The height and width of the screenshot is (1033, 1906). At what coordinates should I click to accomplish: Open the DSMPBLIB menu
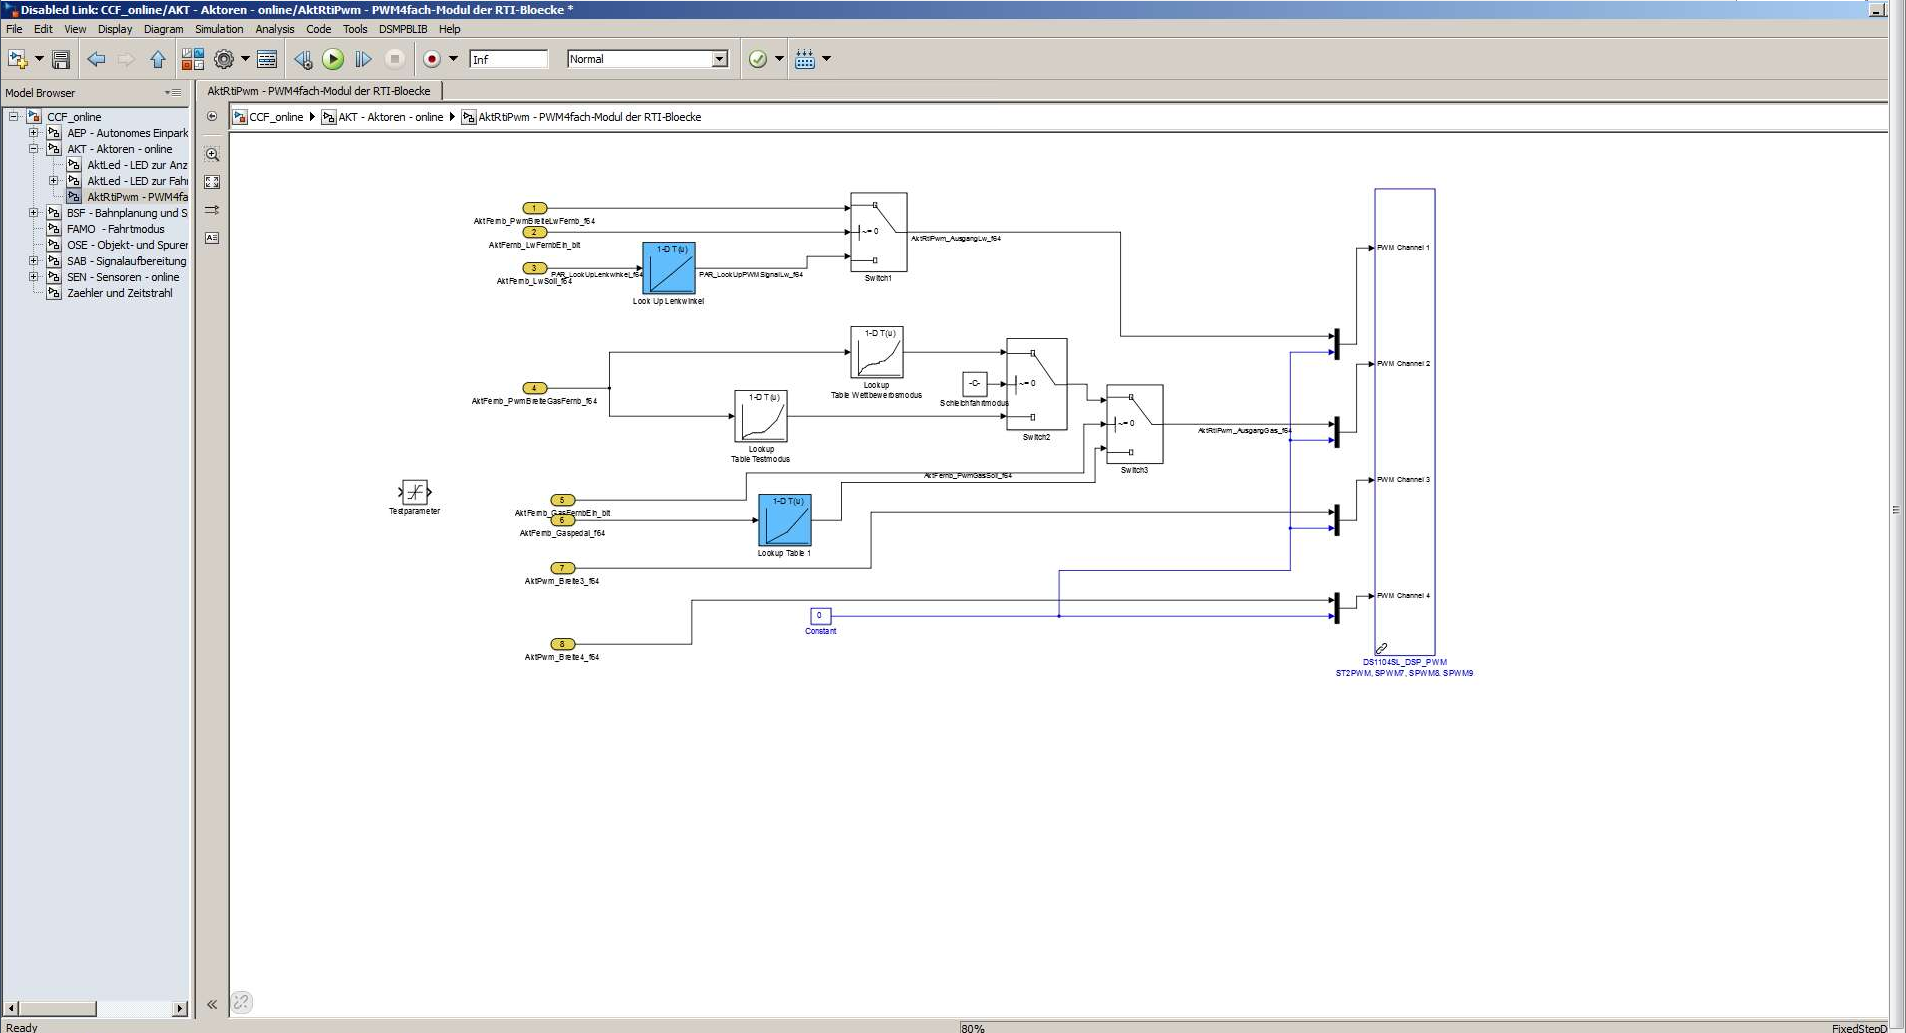point(402,29)
